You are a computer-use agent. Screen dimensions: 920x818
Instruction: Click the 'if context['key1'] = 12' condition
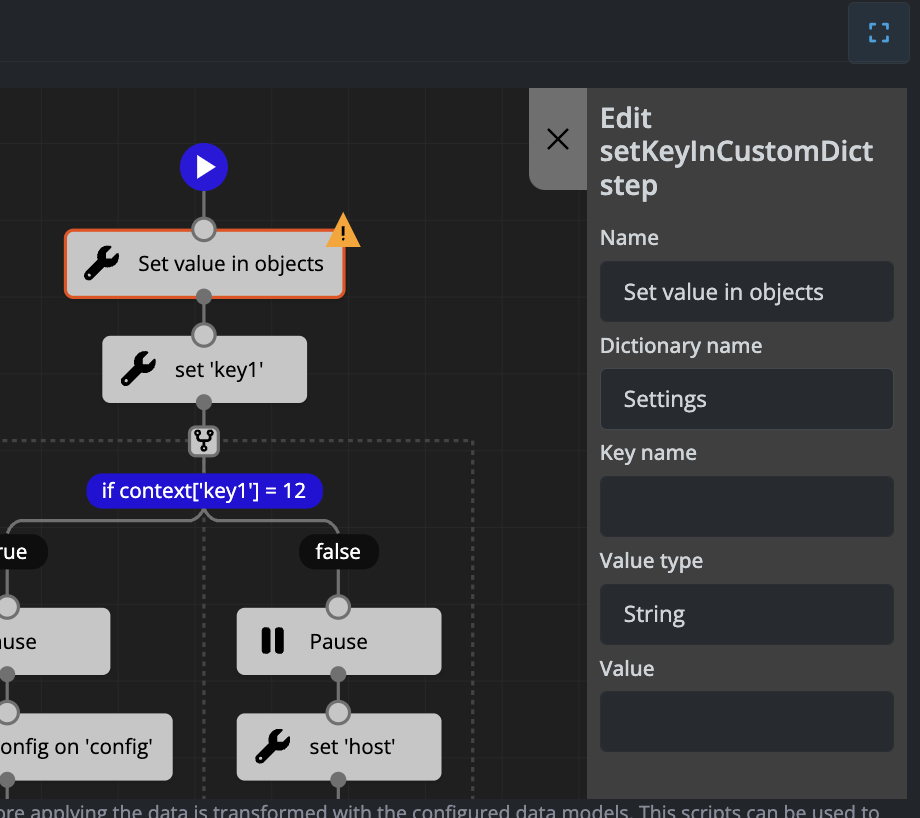[x=204, y=491]
